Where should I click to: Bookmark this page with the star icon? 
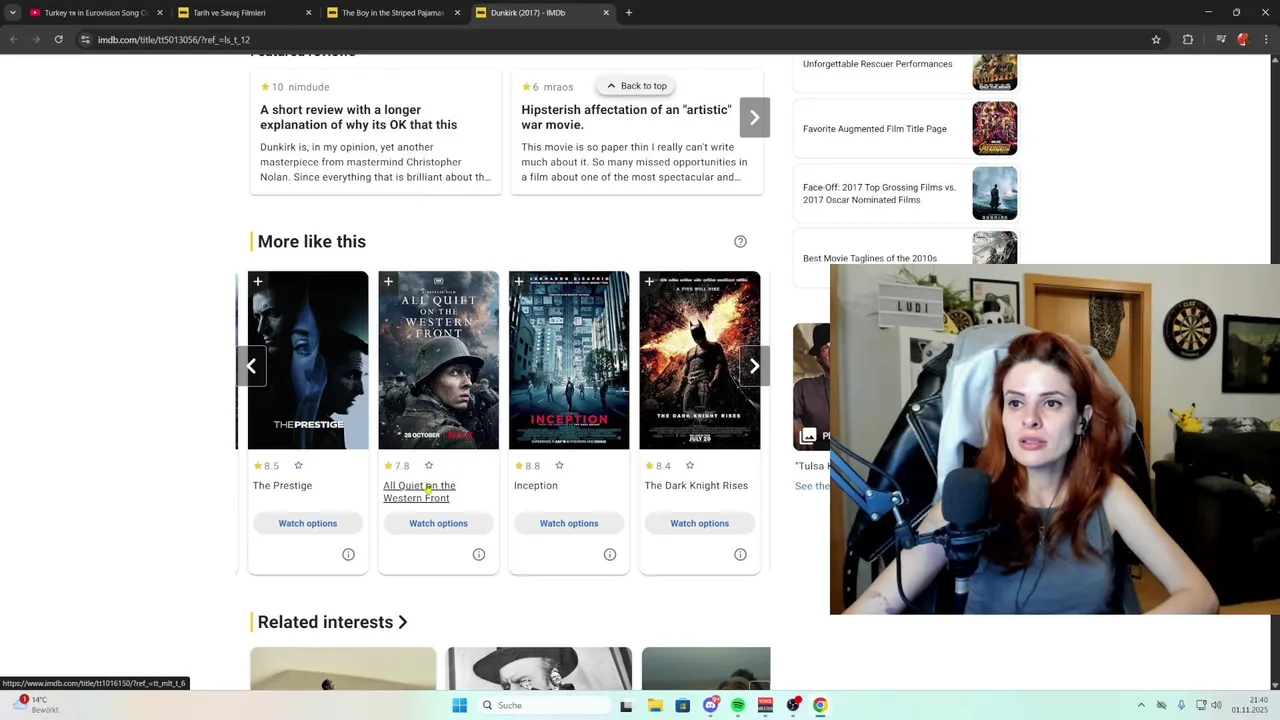[1156, 40]
